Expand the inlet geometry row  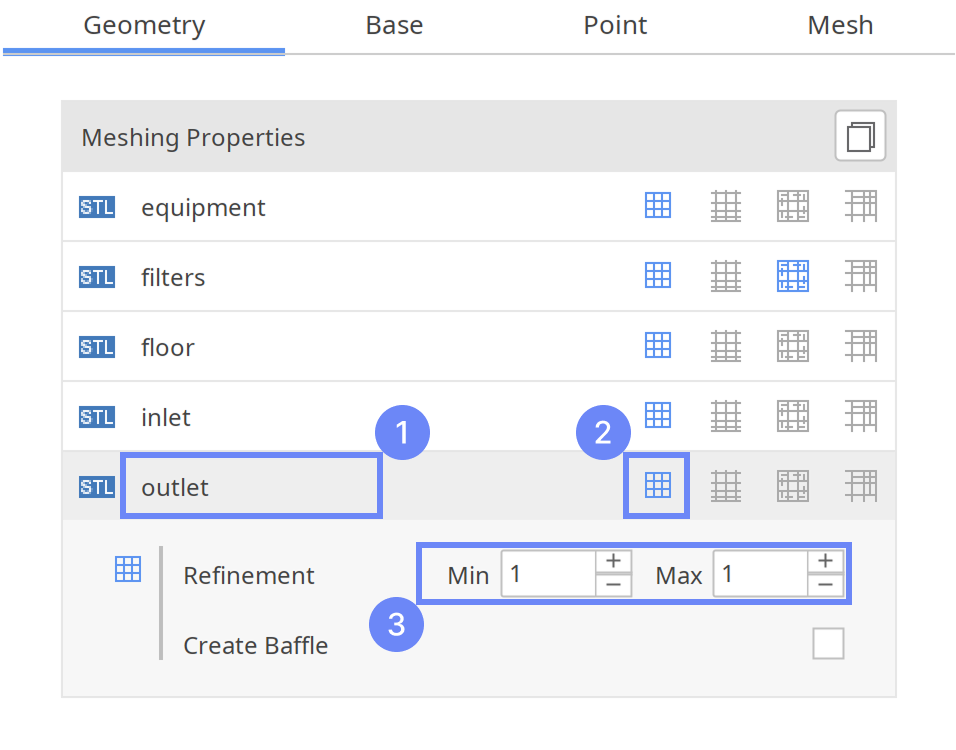click(x=166, y=417)
